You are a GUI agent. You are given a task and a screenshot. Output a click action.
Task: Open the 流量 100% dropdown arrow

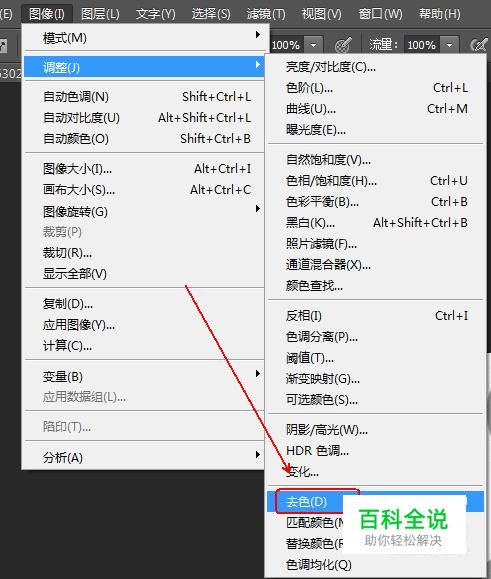449,45
